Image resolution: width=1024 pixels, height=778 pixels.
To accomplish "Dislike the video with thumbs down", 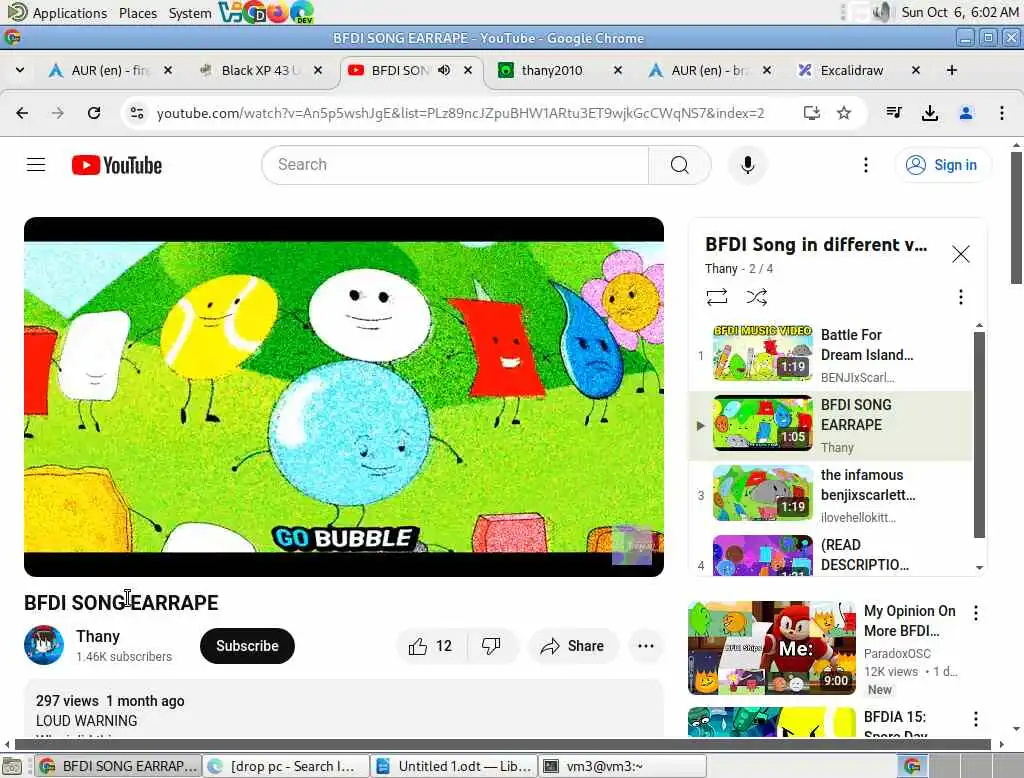I will pyautogui.click(x=491, y=646).
